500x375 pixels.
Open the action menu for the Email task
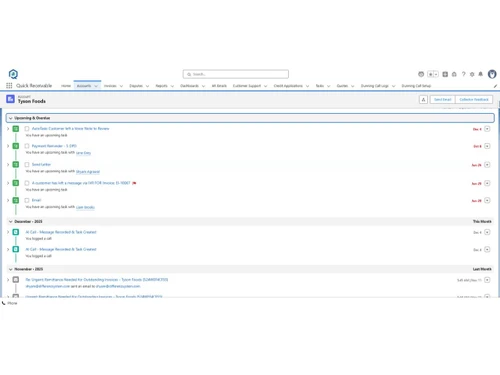(487, 200)
